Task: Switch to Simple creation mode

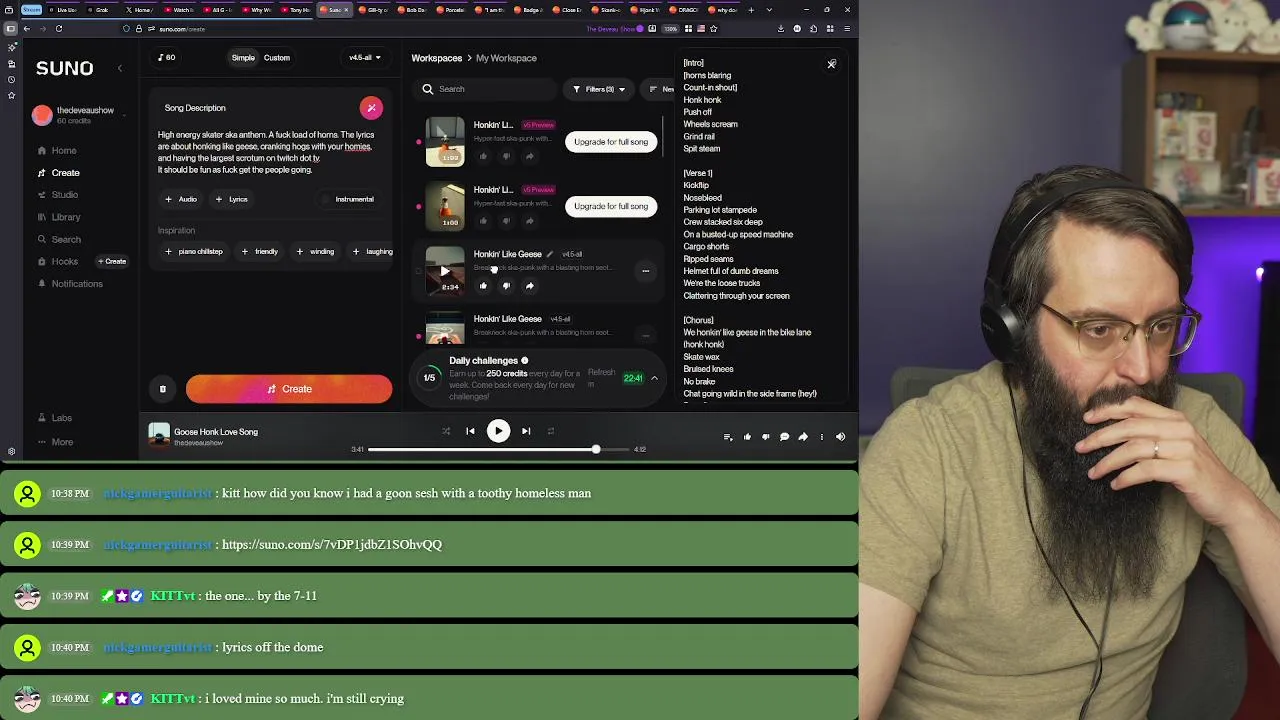Action: (x=243, y=58)
